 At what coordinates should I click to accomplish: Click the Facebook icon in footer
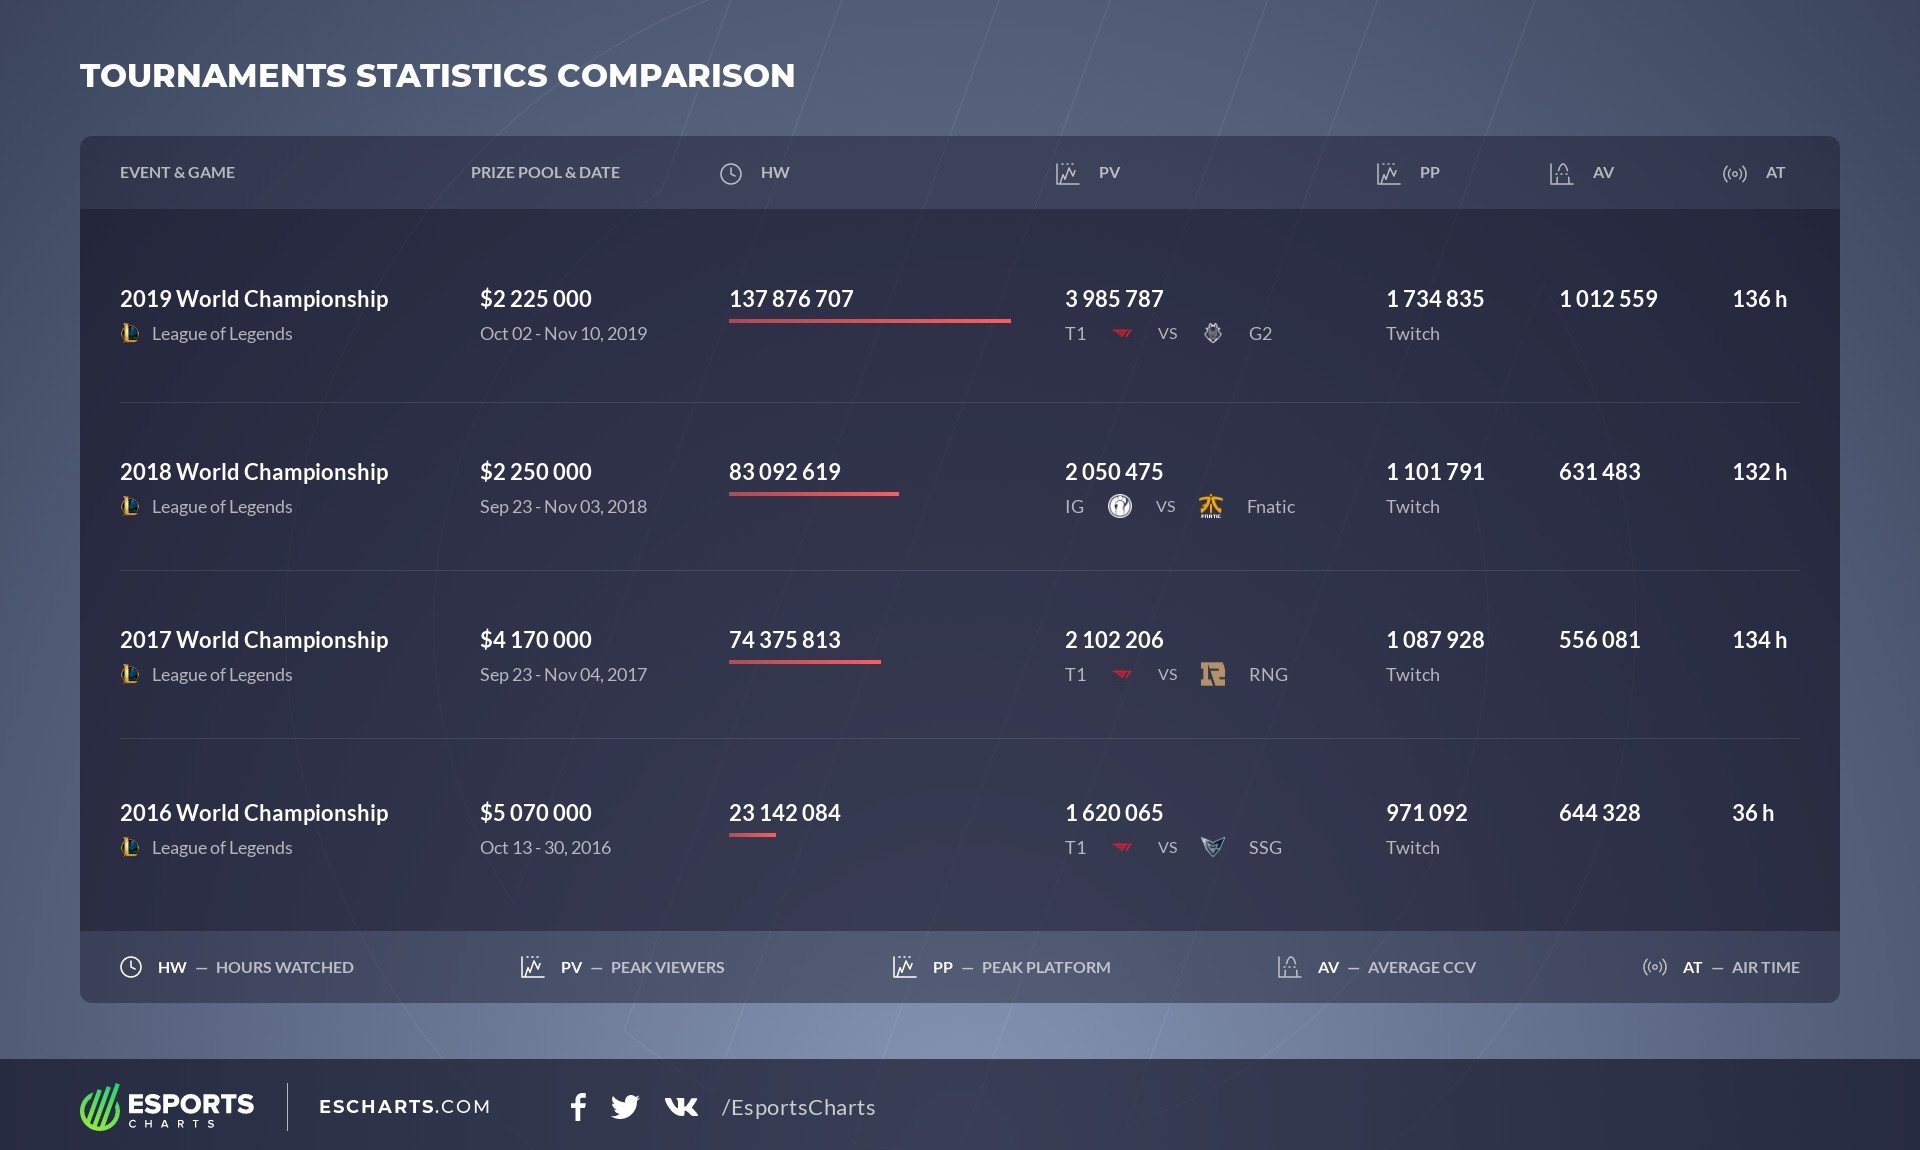point(578,1106)
